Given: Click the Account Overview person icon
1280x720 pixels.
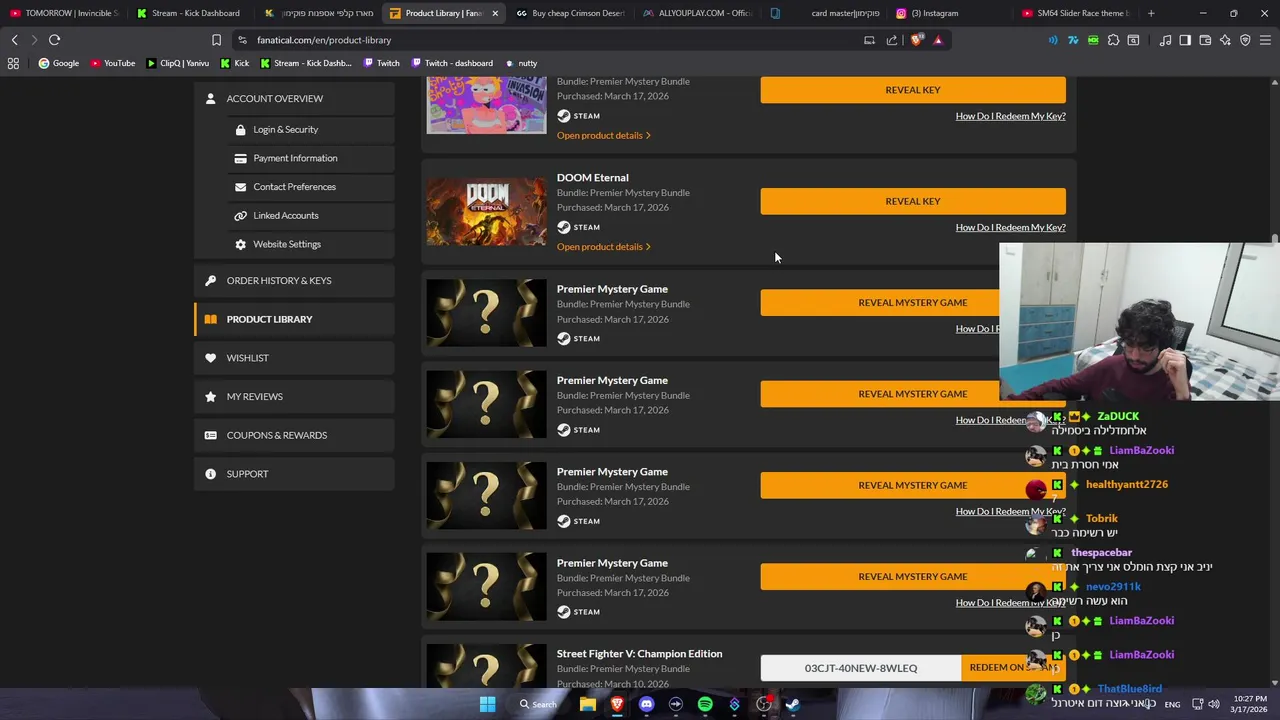Looking at the screenshot, I should [210, 98].
